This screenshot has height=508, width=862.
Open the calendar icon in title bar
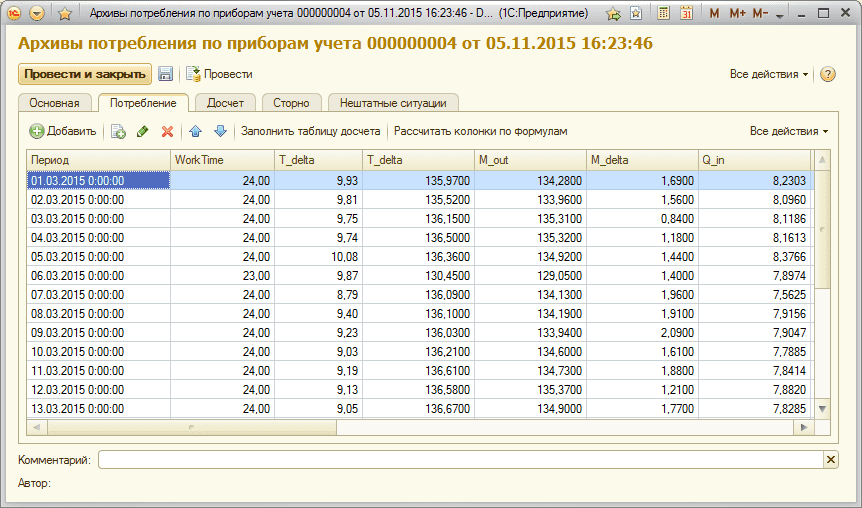[686, 13]
